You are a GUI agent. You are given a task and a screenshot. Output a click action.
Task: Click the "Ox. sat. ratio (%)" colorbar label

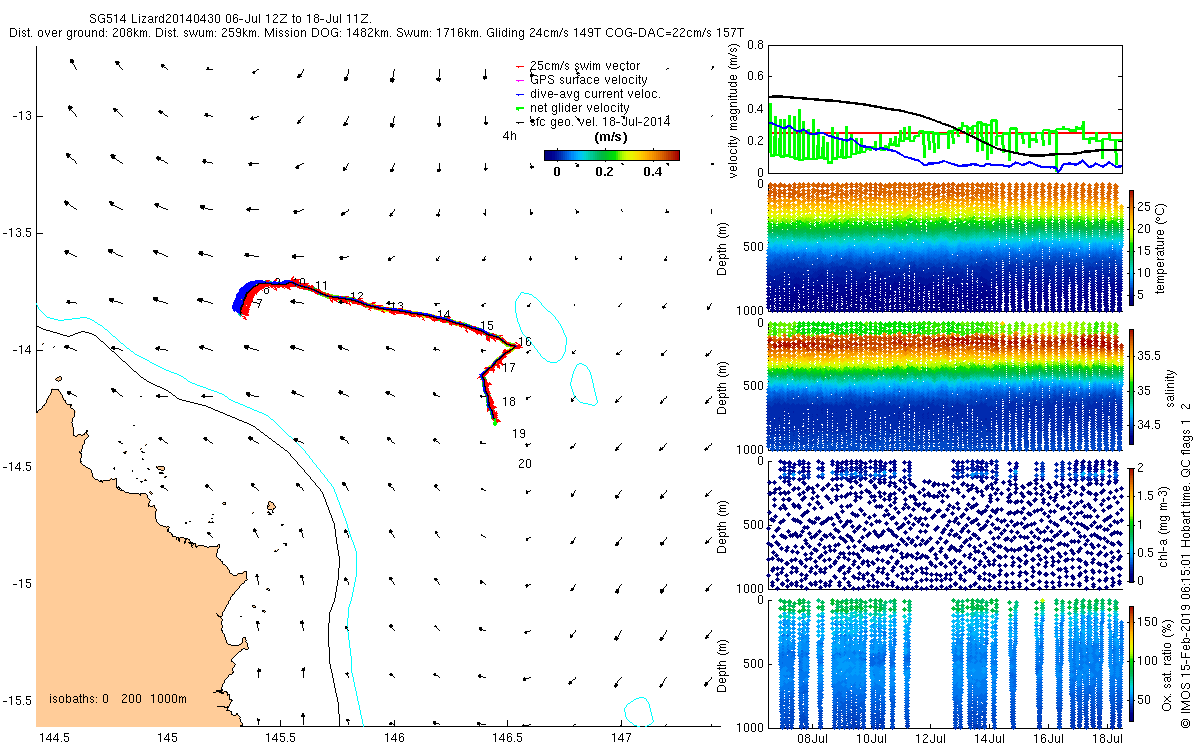click(x=1165, y=665)
